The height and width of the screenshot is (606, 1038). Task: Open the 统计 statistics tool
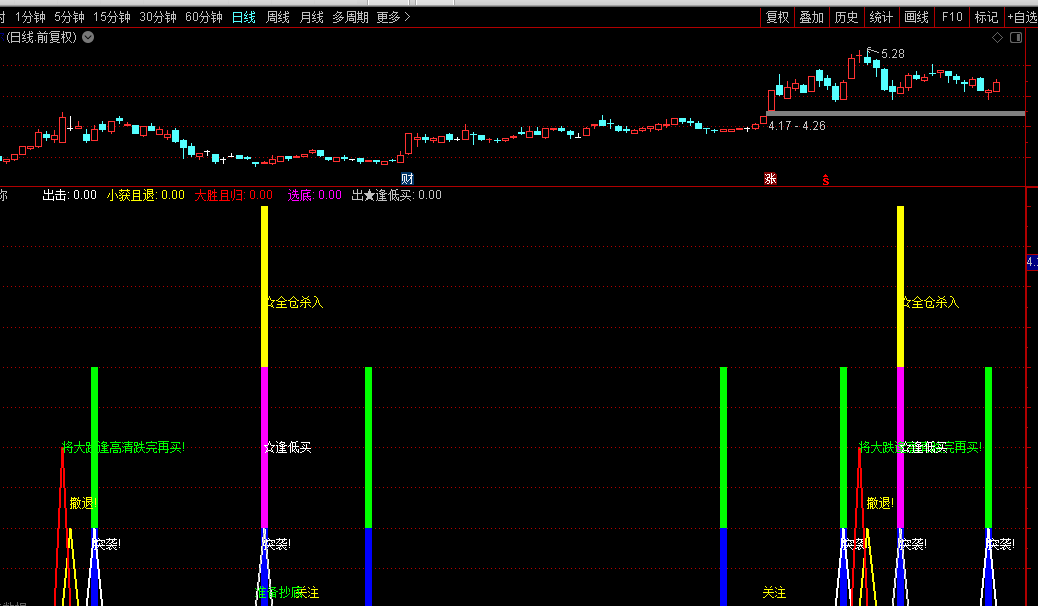point(881,17)
